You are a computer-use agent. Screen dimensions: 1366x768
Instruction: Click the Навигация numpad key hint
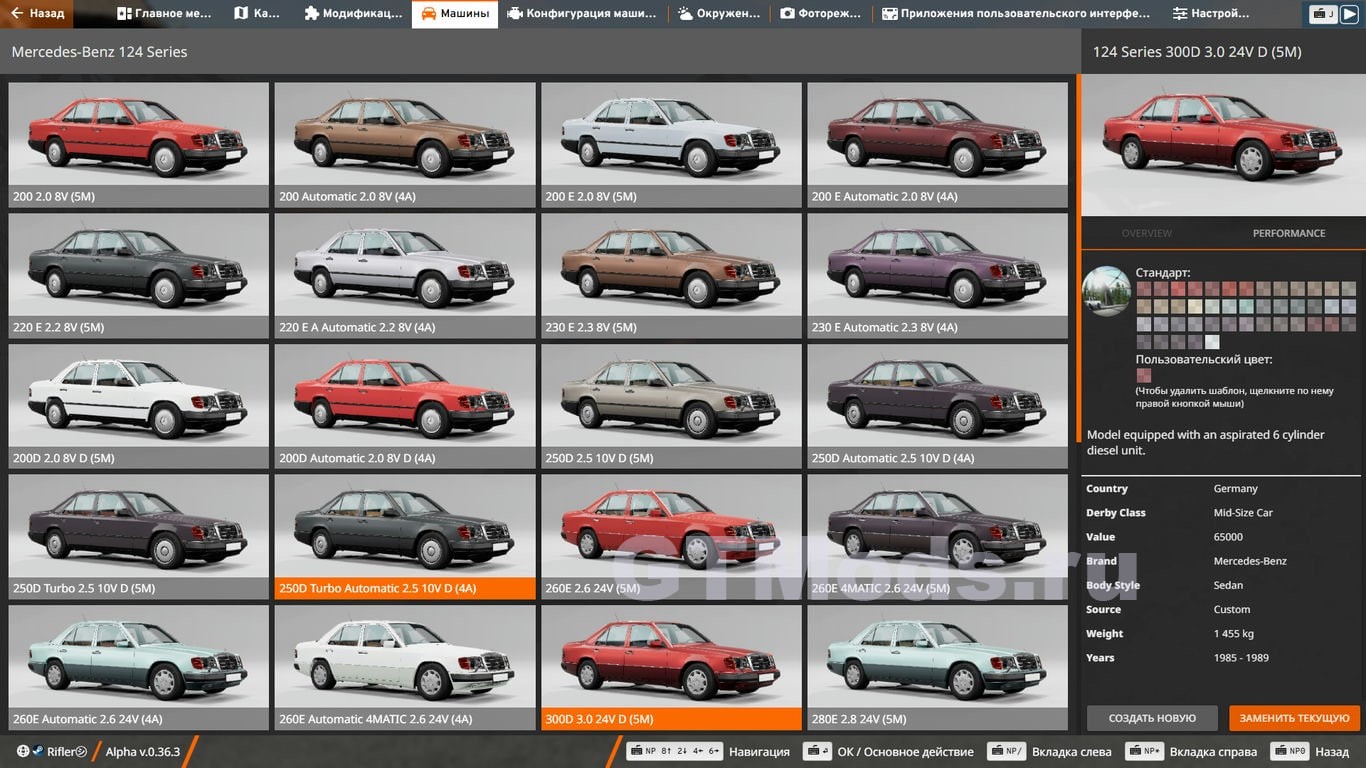[708, 751]
